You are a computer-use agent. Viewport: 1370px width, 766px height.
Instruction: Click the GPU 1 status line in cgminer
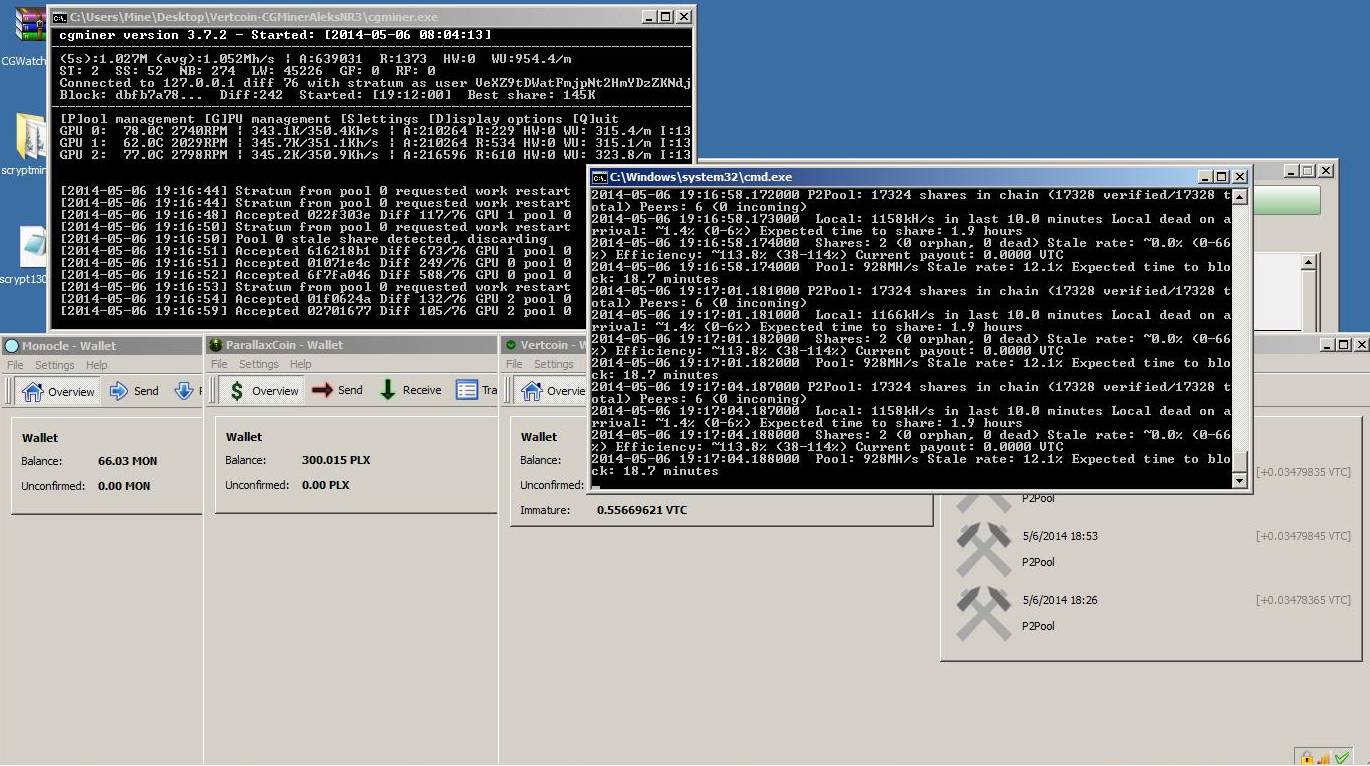pyautogui.click(x=375, y=143)
